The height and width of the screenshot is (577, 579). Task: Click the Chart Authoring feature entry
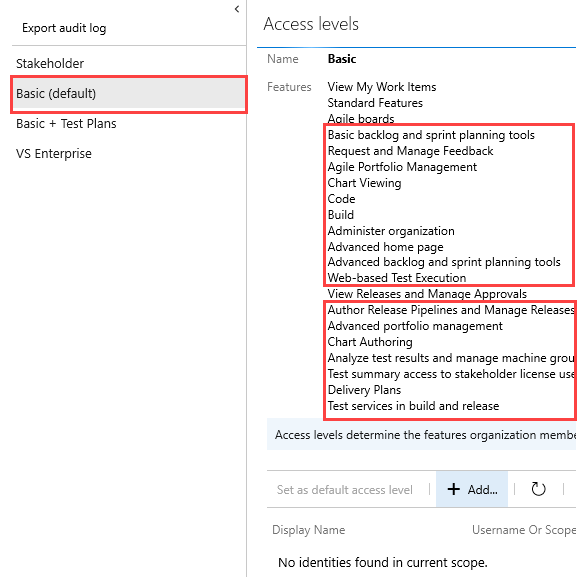click(370, 342)
